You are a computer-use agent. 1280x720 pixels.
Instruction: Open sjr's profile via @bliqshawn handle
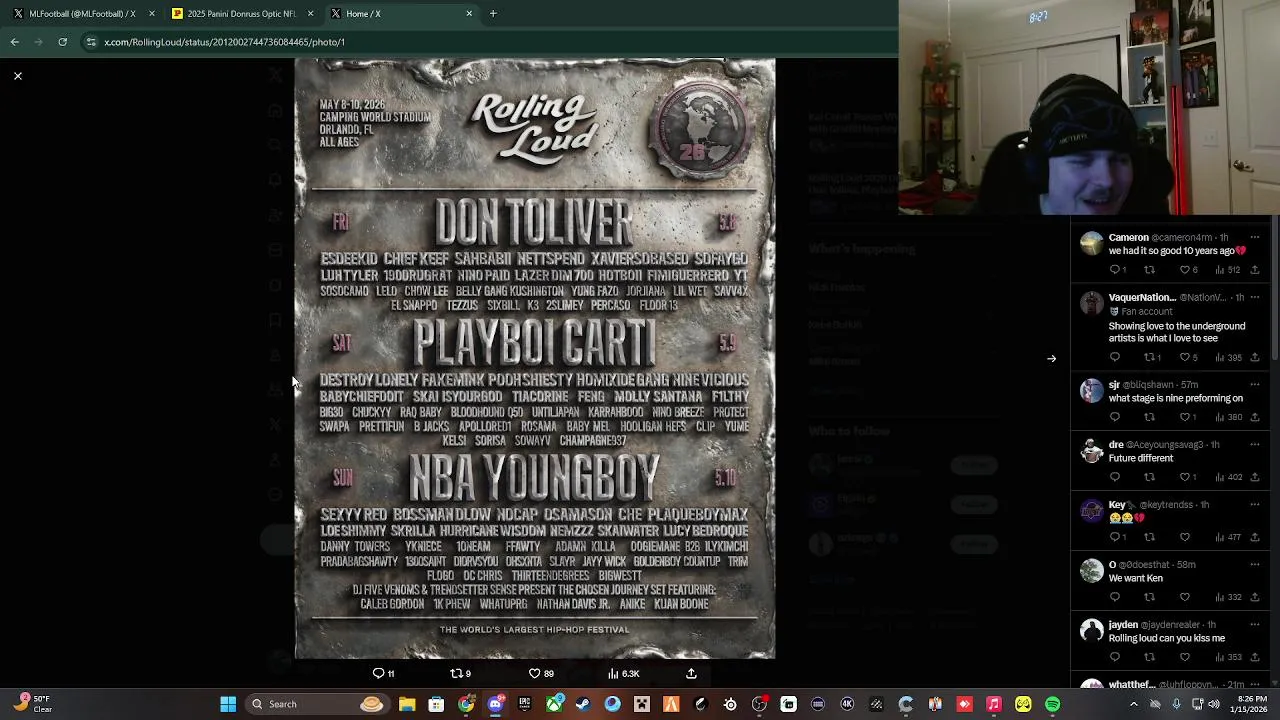[1148, 385]
